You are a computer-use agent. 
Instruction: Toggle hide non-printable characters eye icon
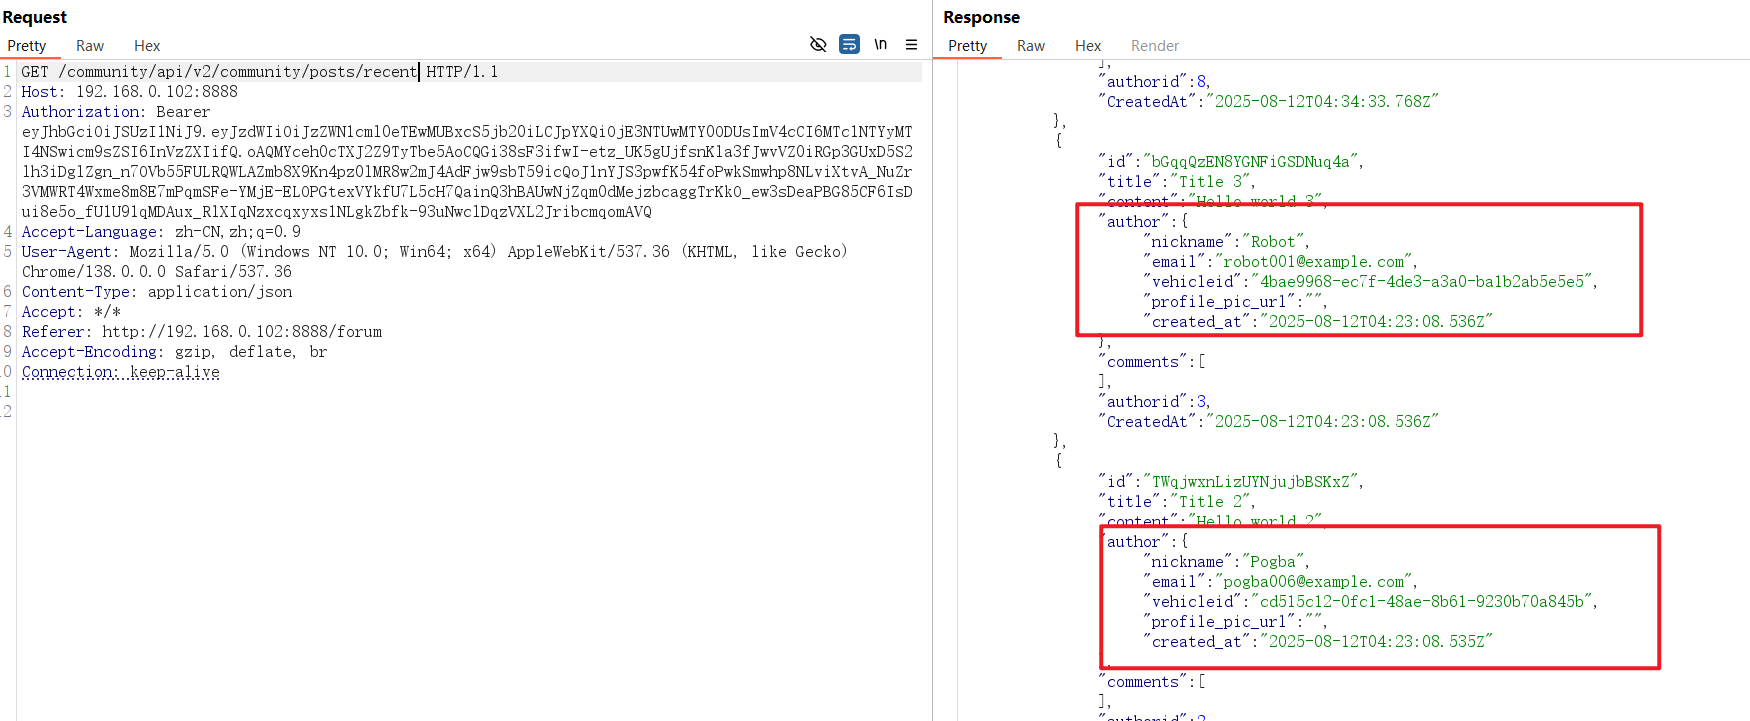click(818, 44)
